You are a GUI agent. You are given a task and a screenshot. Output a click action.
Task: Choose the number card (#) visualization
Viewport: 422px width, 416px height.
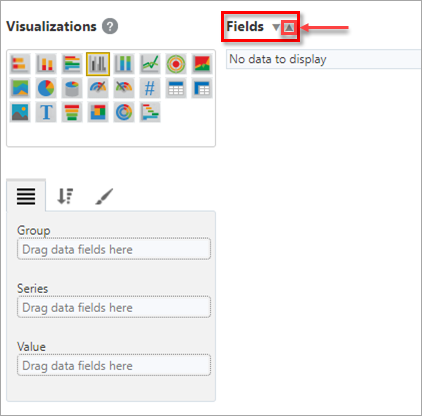pos(150,88)
